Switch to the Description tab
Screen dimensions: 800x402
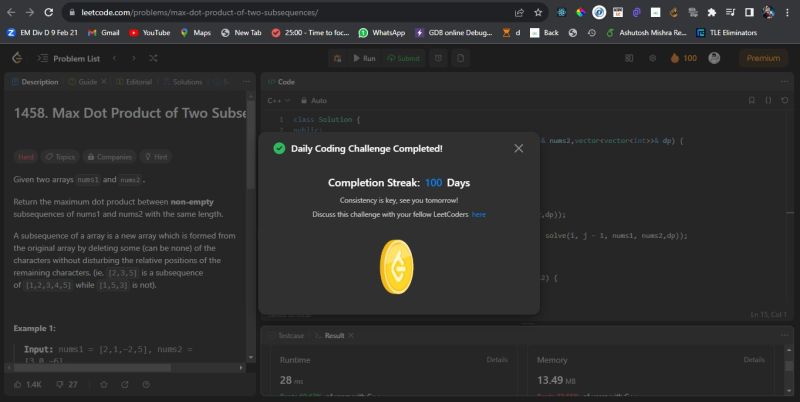click(35, 82)
